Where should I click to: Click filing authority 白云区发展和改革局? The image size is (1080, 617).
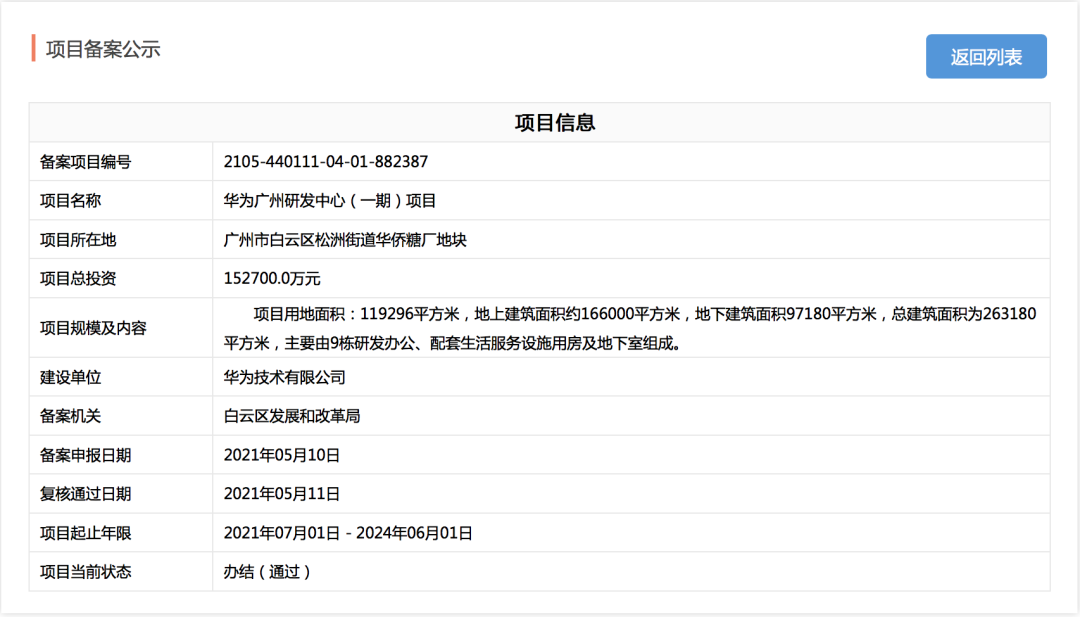(x=292, y=416)
